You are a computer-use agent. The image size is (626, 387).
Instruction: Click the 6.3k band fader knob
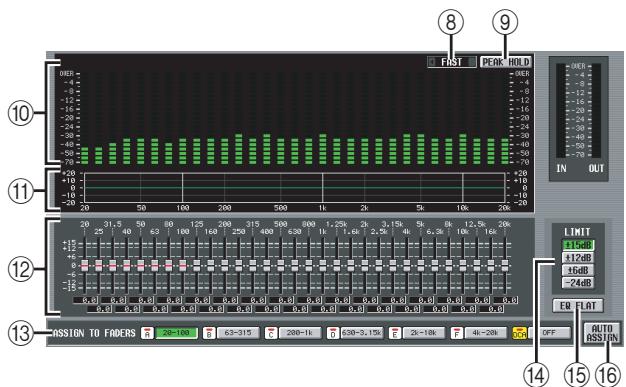(435, 266)
